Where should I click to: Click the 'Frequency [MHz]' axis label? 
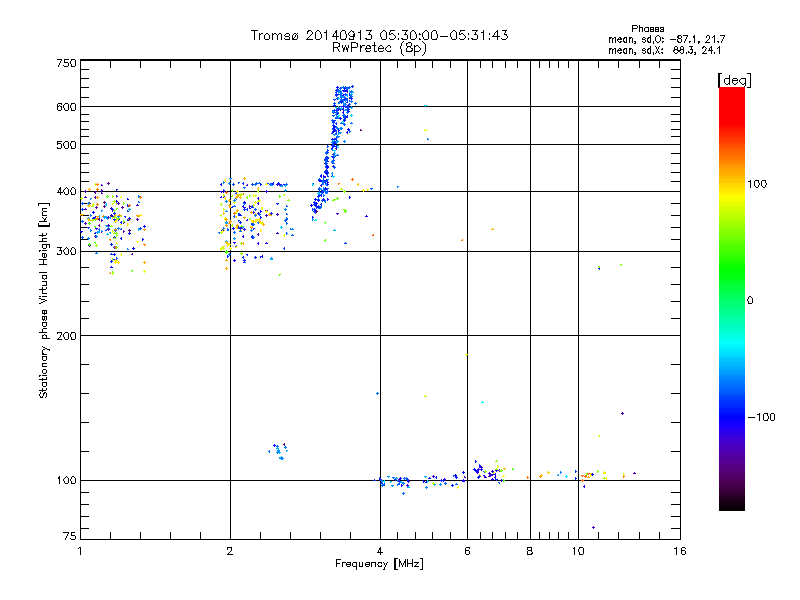tap(379, 564)
